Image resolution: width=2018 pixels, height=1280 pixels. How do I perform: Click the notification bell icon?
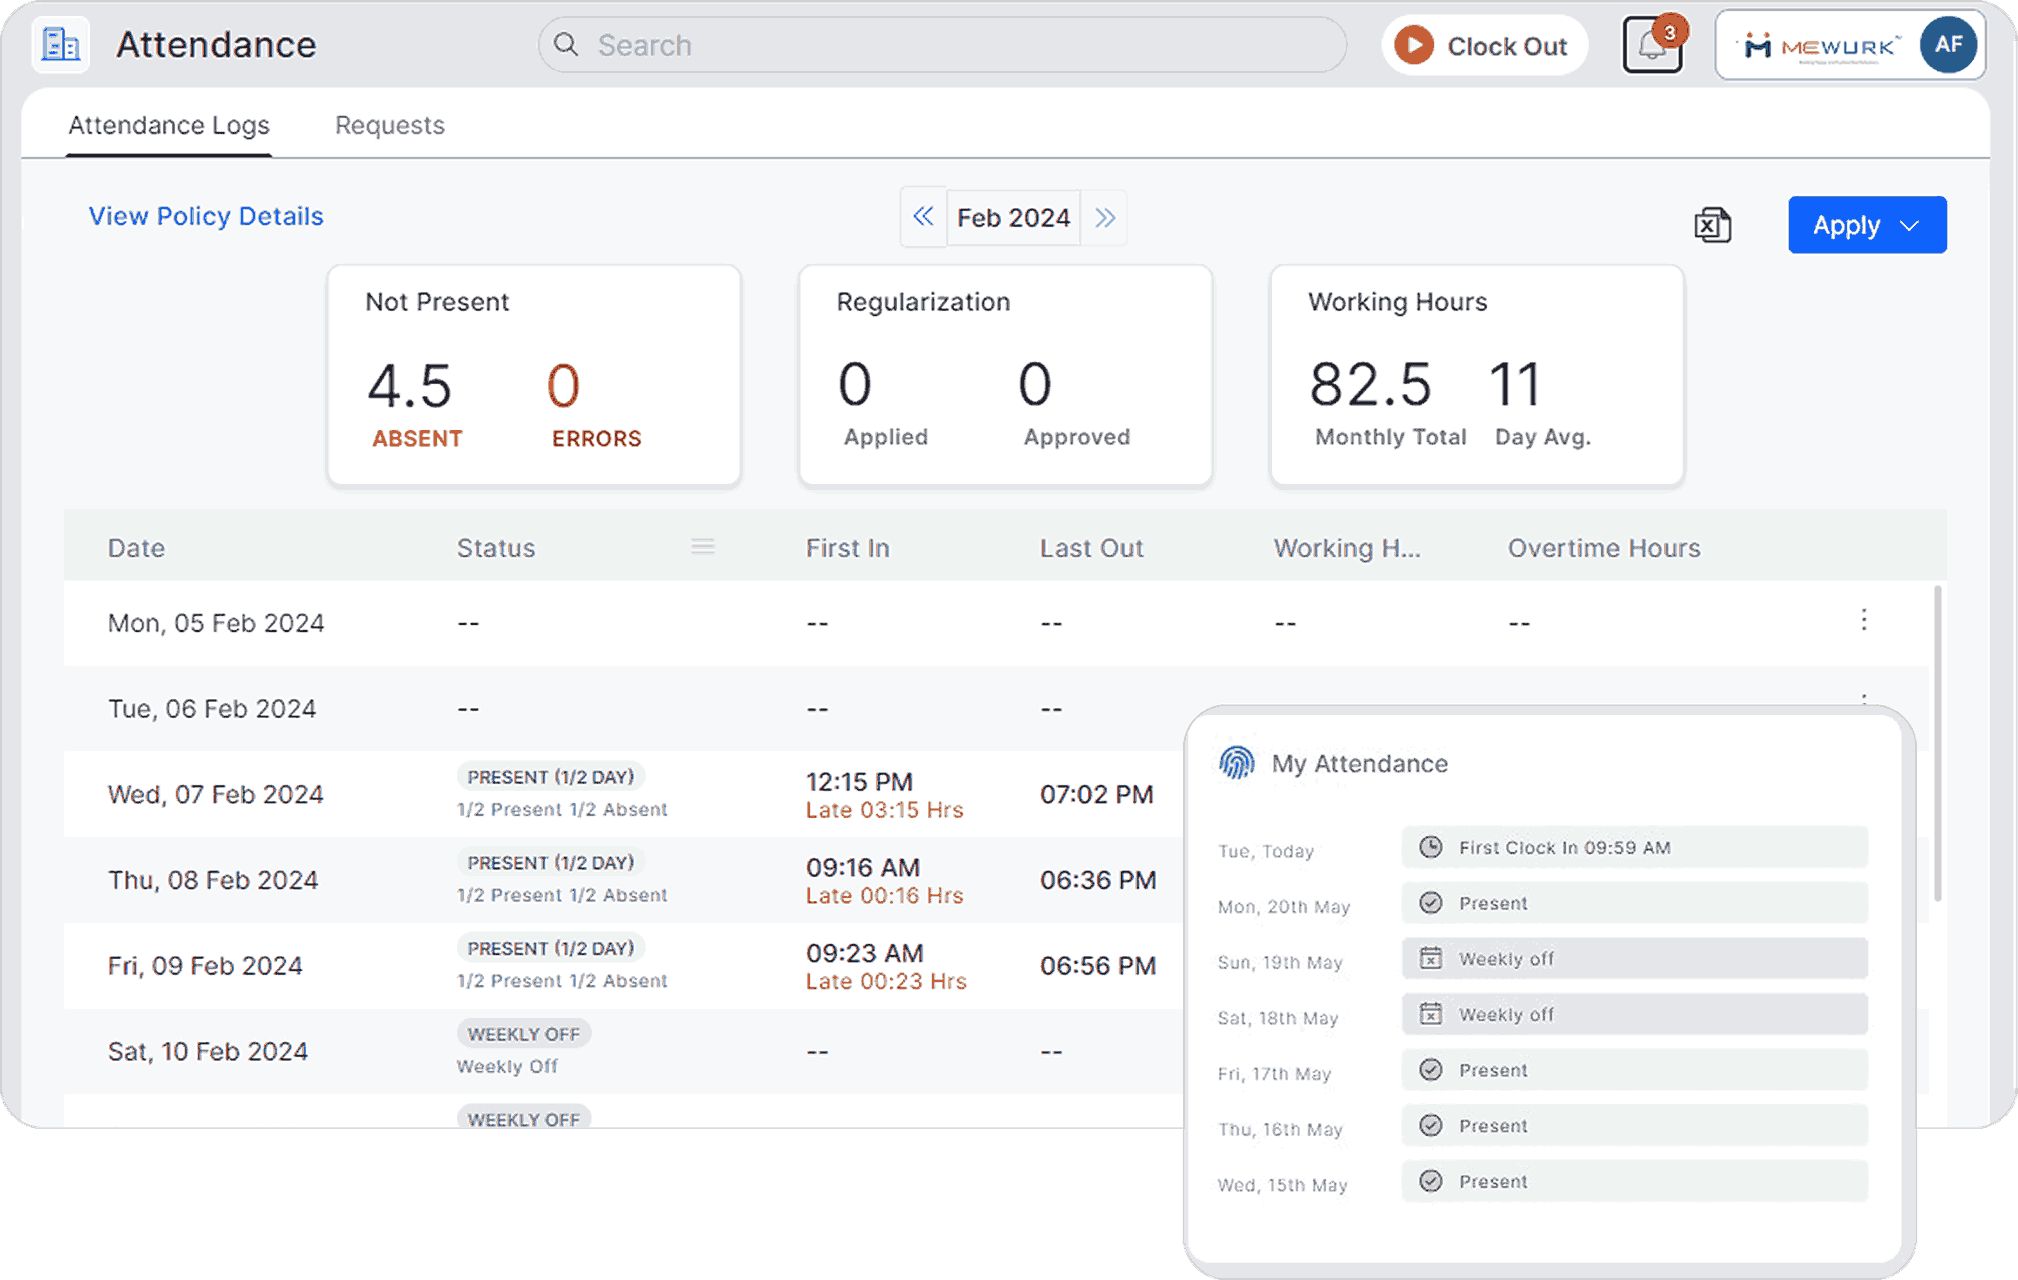(x=1651, y=46)
